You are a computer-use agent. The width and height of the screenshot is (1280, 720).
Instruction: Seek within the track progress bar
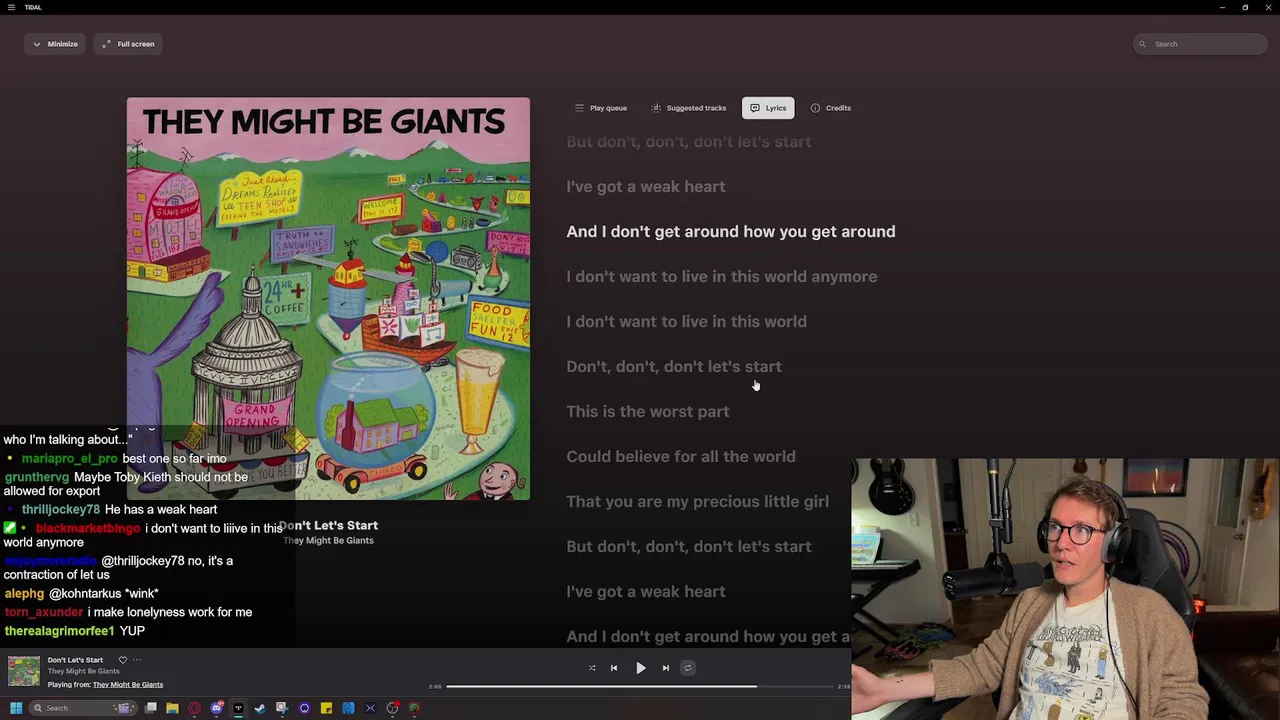[x=640, y=687]
